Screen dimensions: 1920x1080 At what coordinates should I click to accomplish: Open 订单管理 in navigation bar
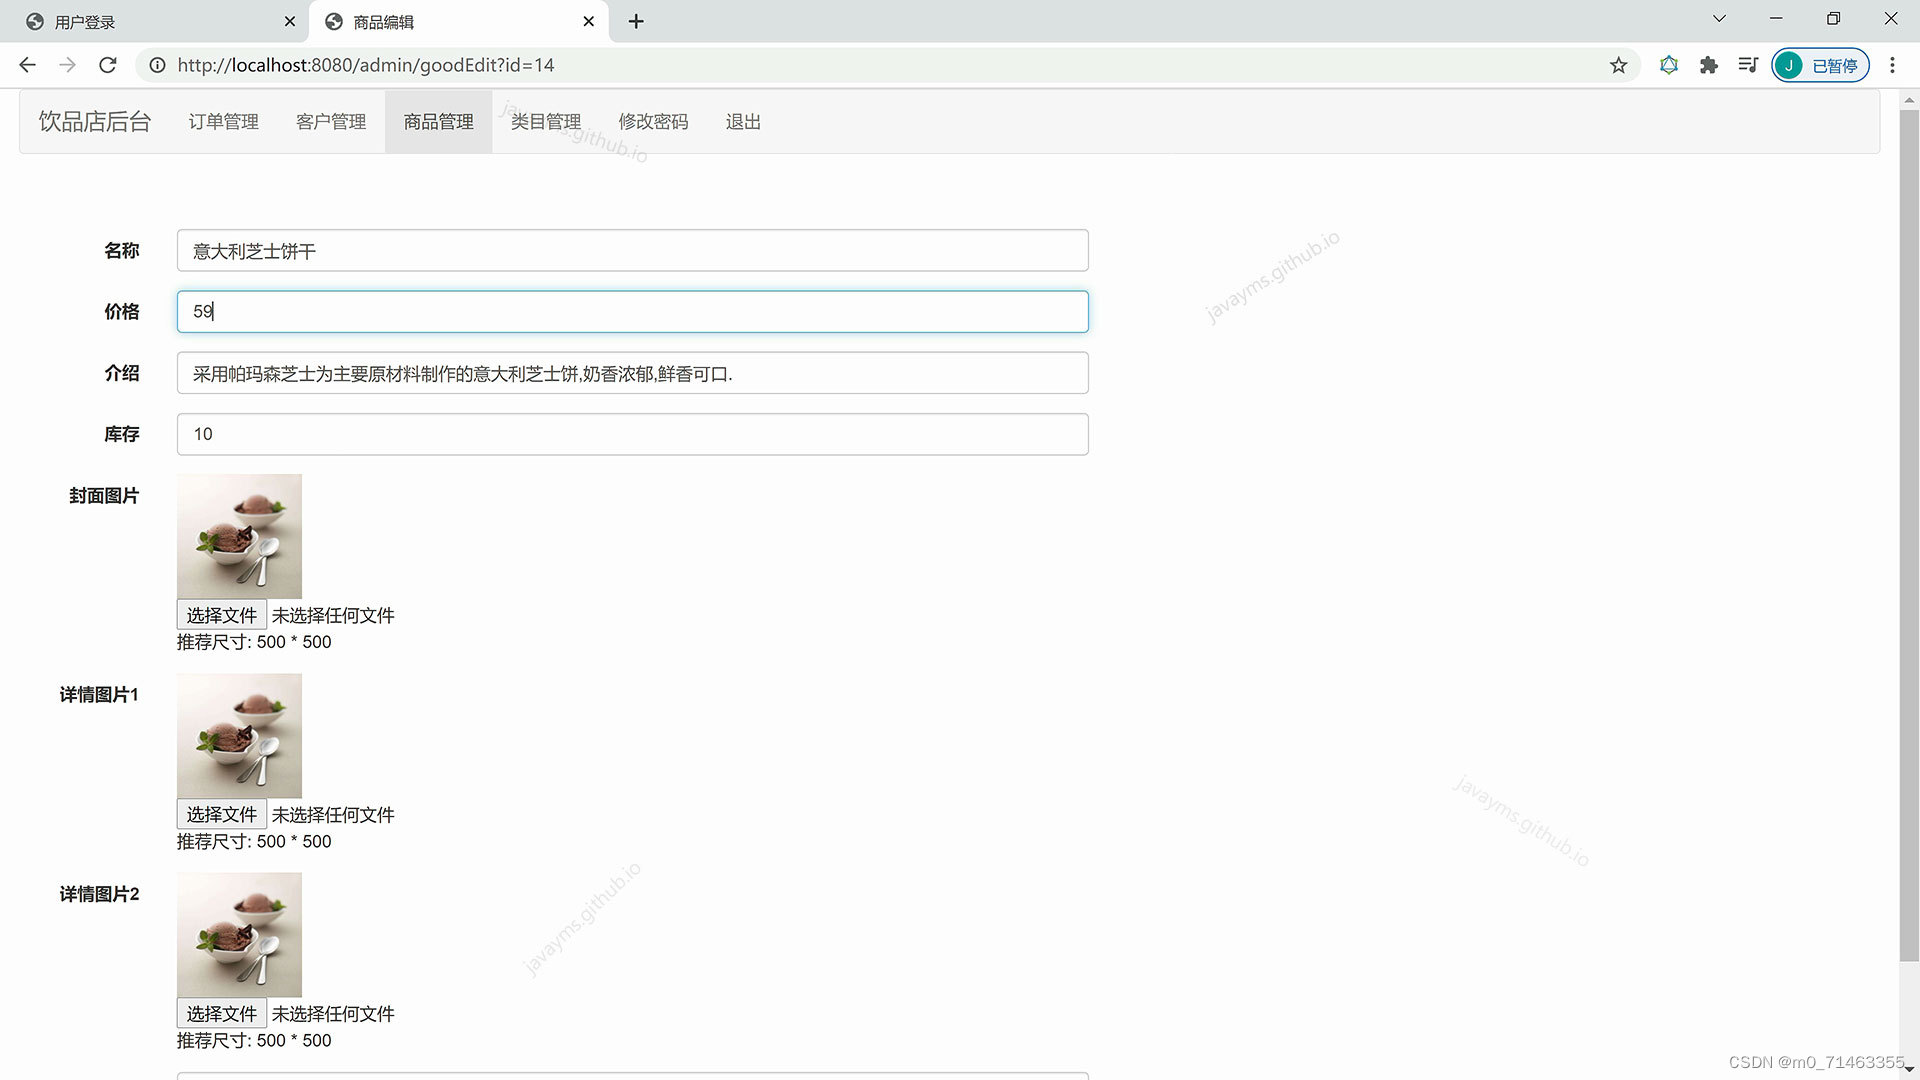[x=223, y=122]
